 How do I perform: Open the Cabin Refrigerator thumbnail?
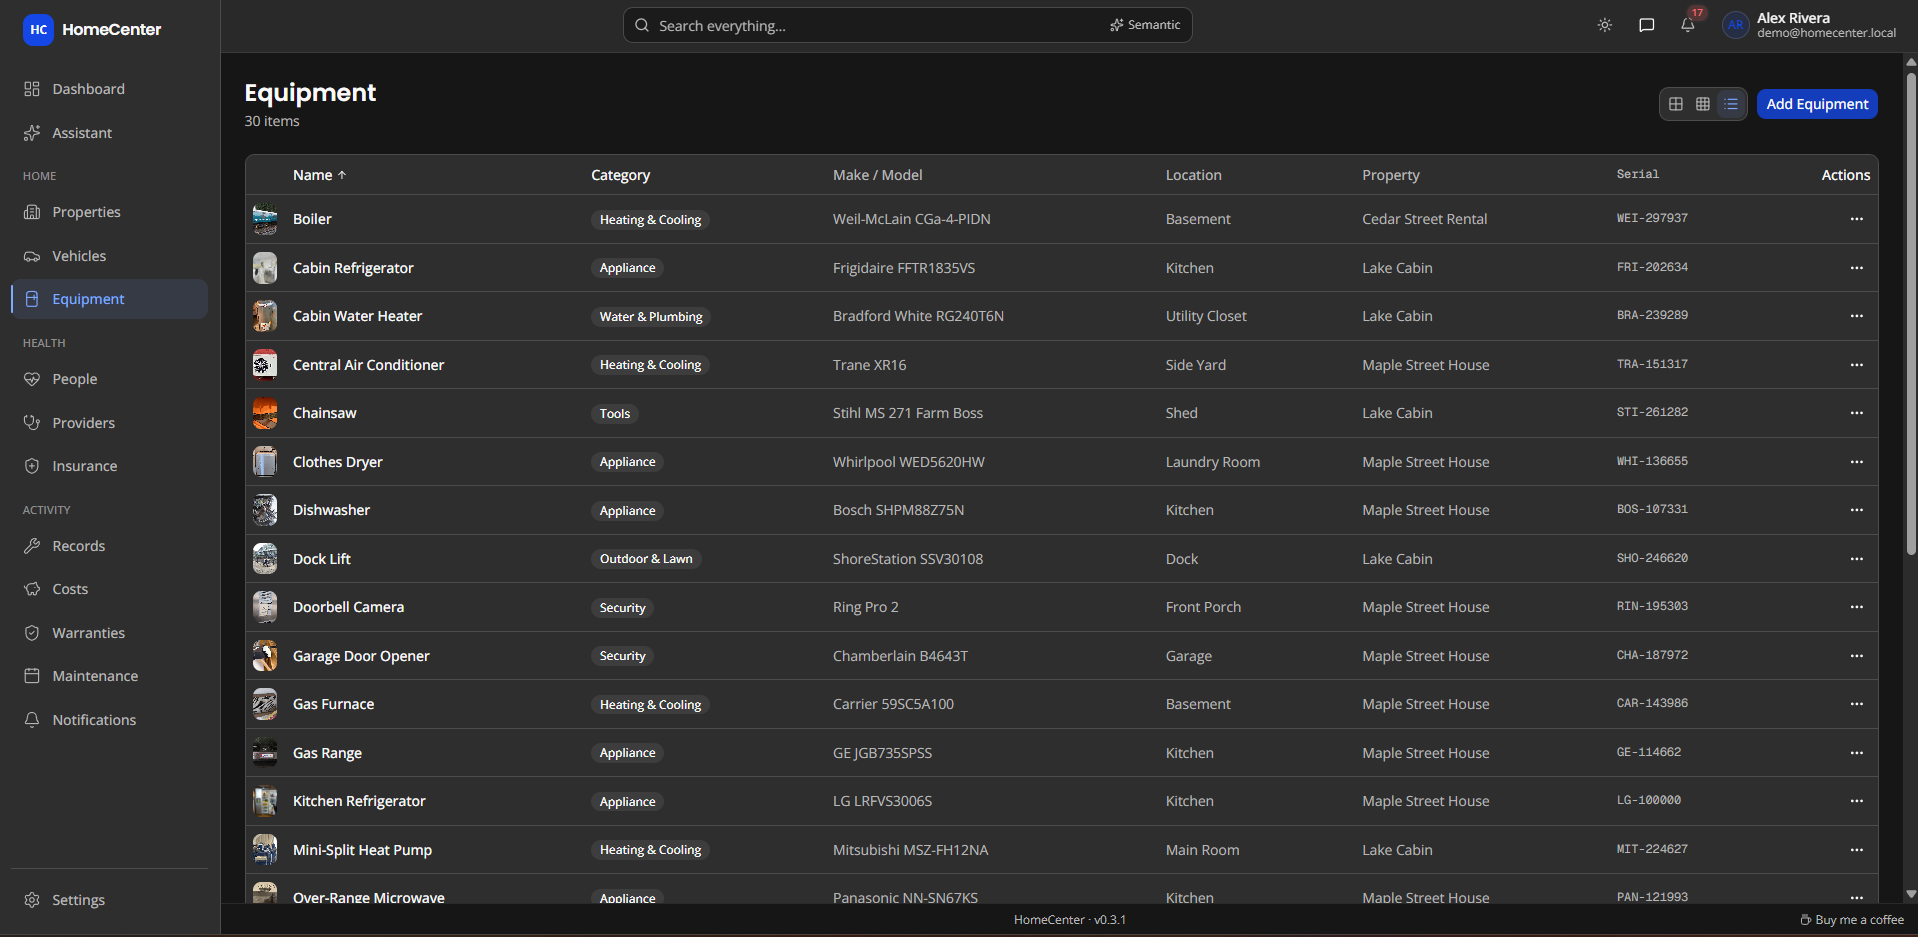coord(265,268)
